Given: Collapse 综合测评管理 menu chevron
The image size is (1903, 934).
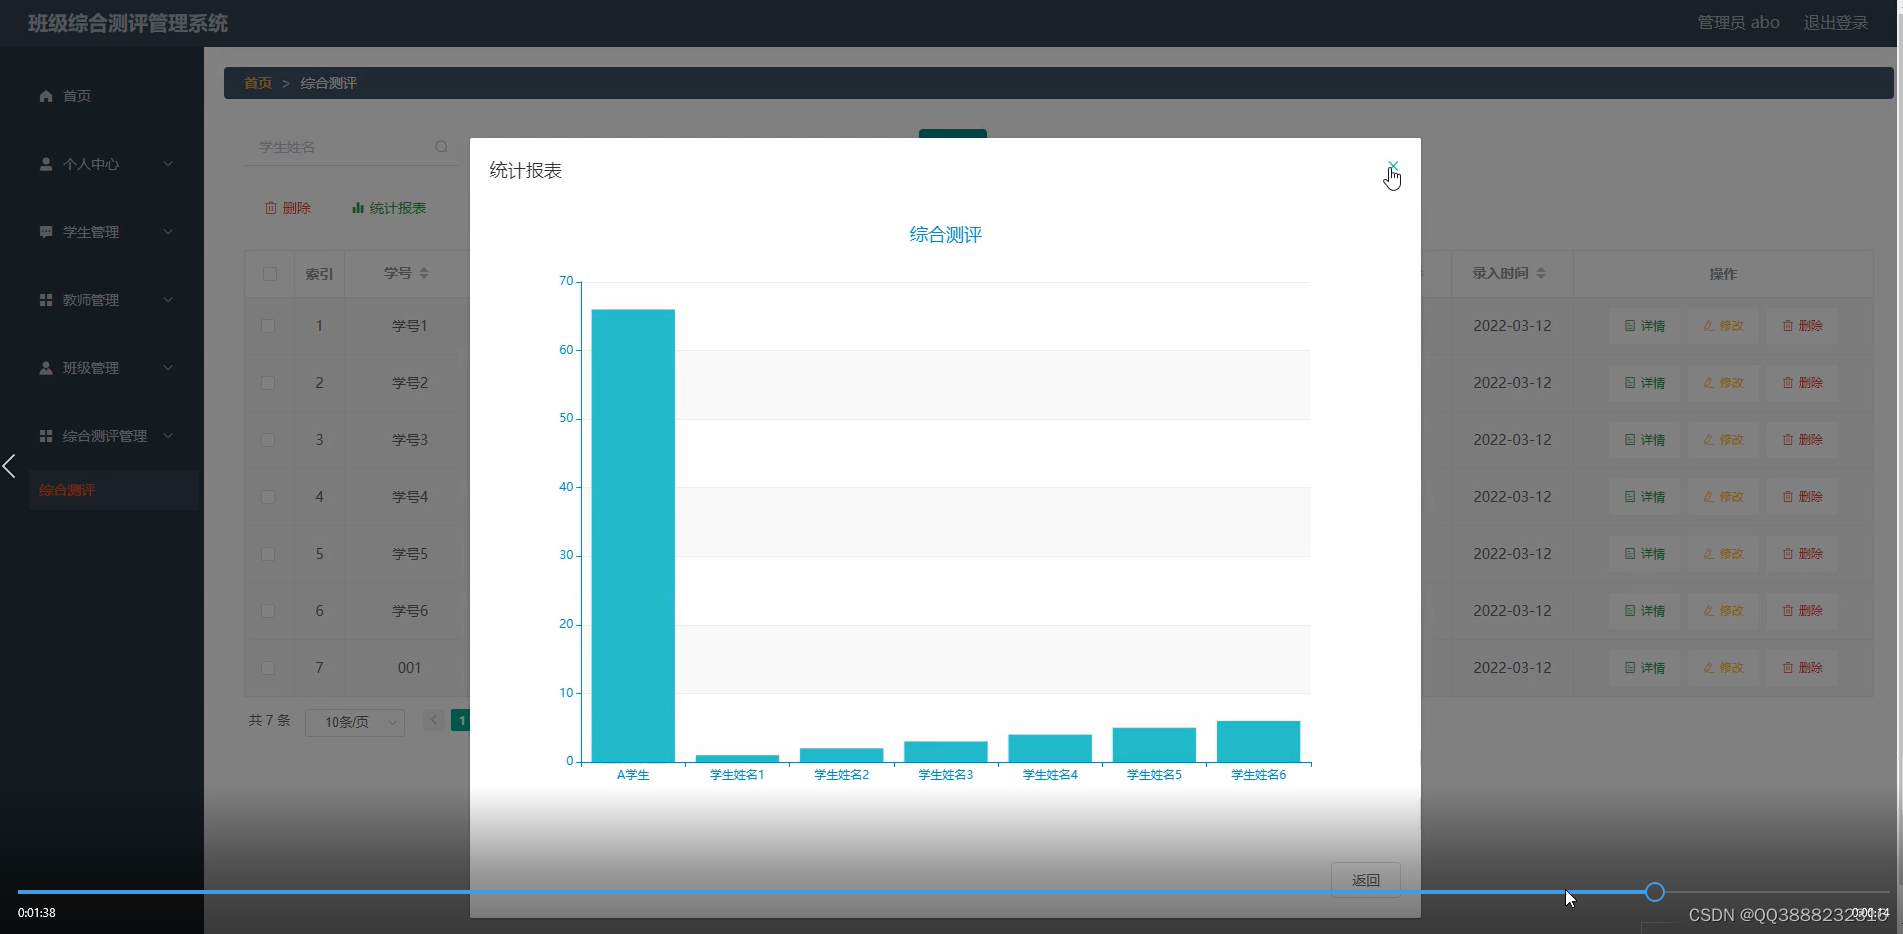Looking at the screenshot, I should 168,436.
